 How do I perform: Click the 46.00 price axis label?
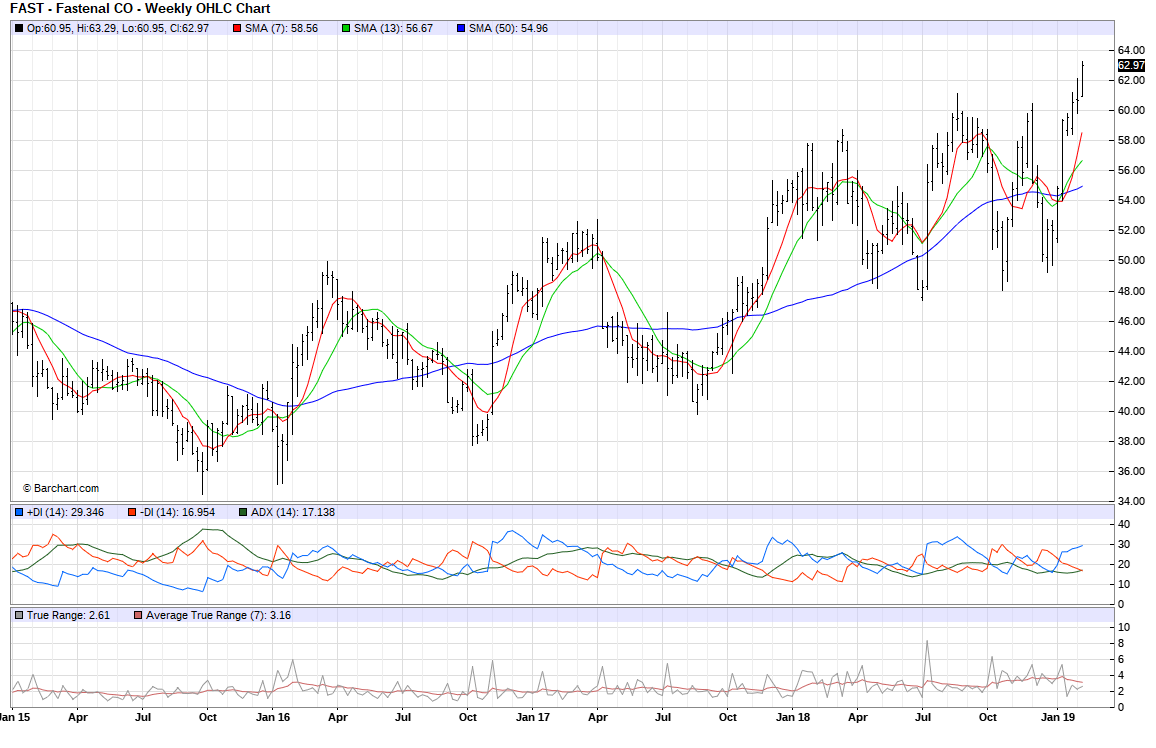1131,321
